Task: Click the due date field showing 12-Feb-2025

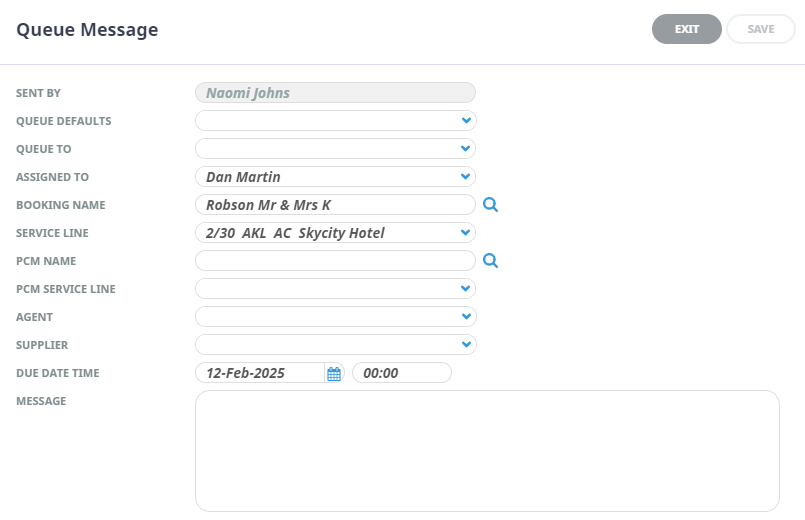Action: [260, 373]
